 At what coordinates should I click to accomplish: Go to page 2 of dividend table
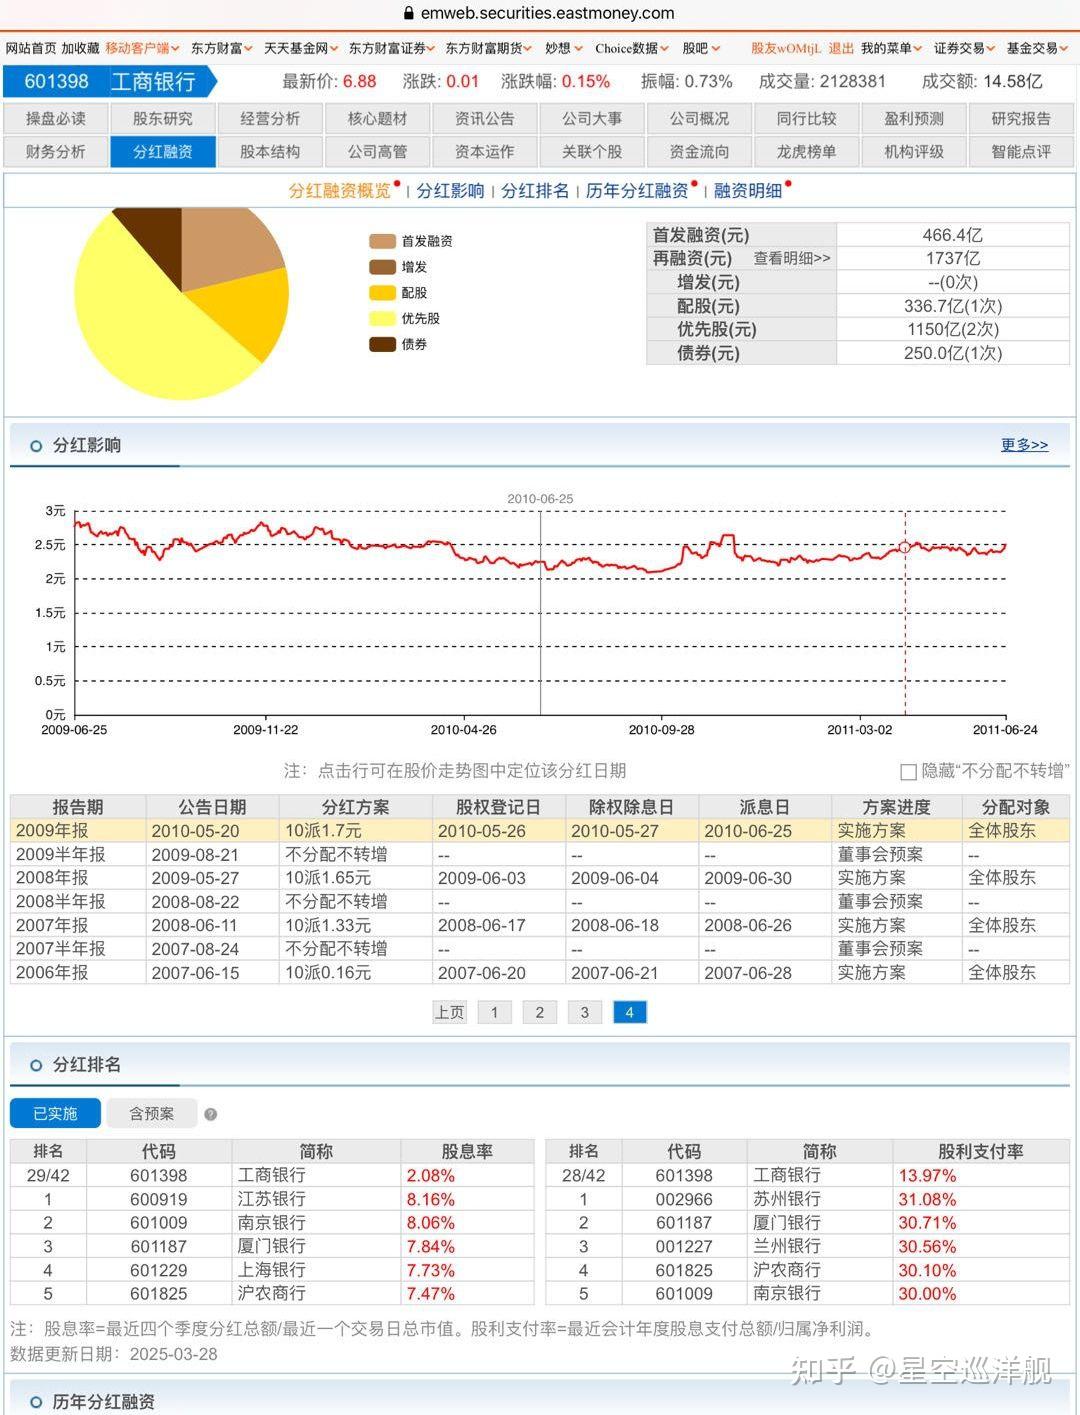click(540, 1013)
